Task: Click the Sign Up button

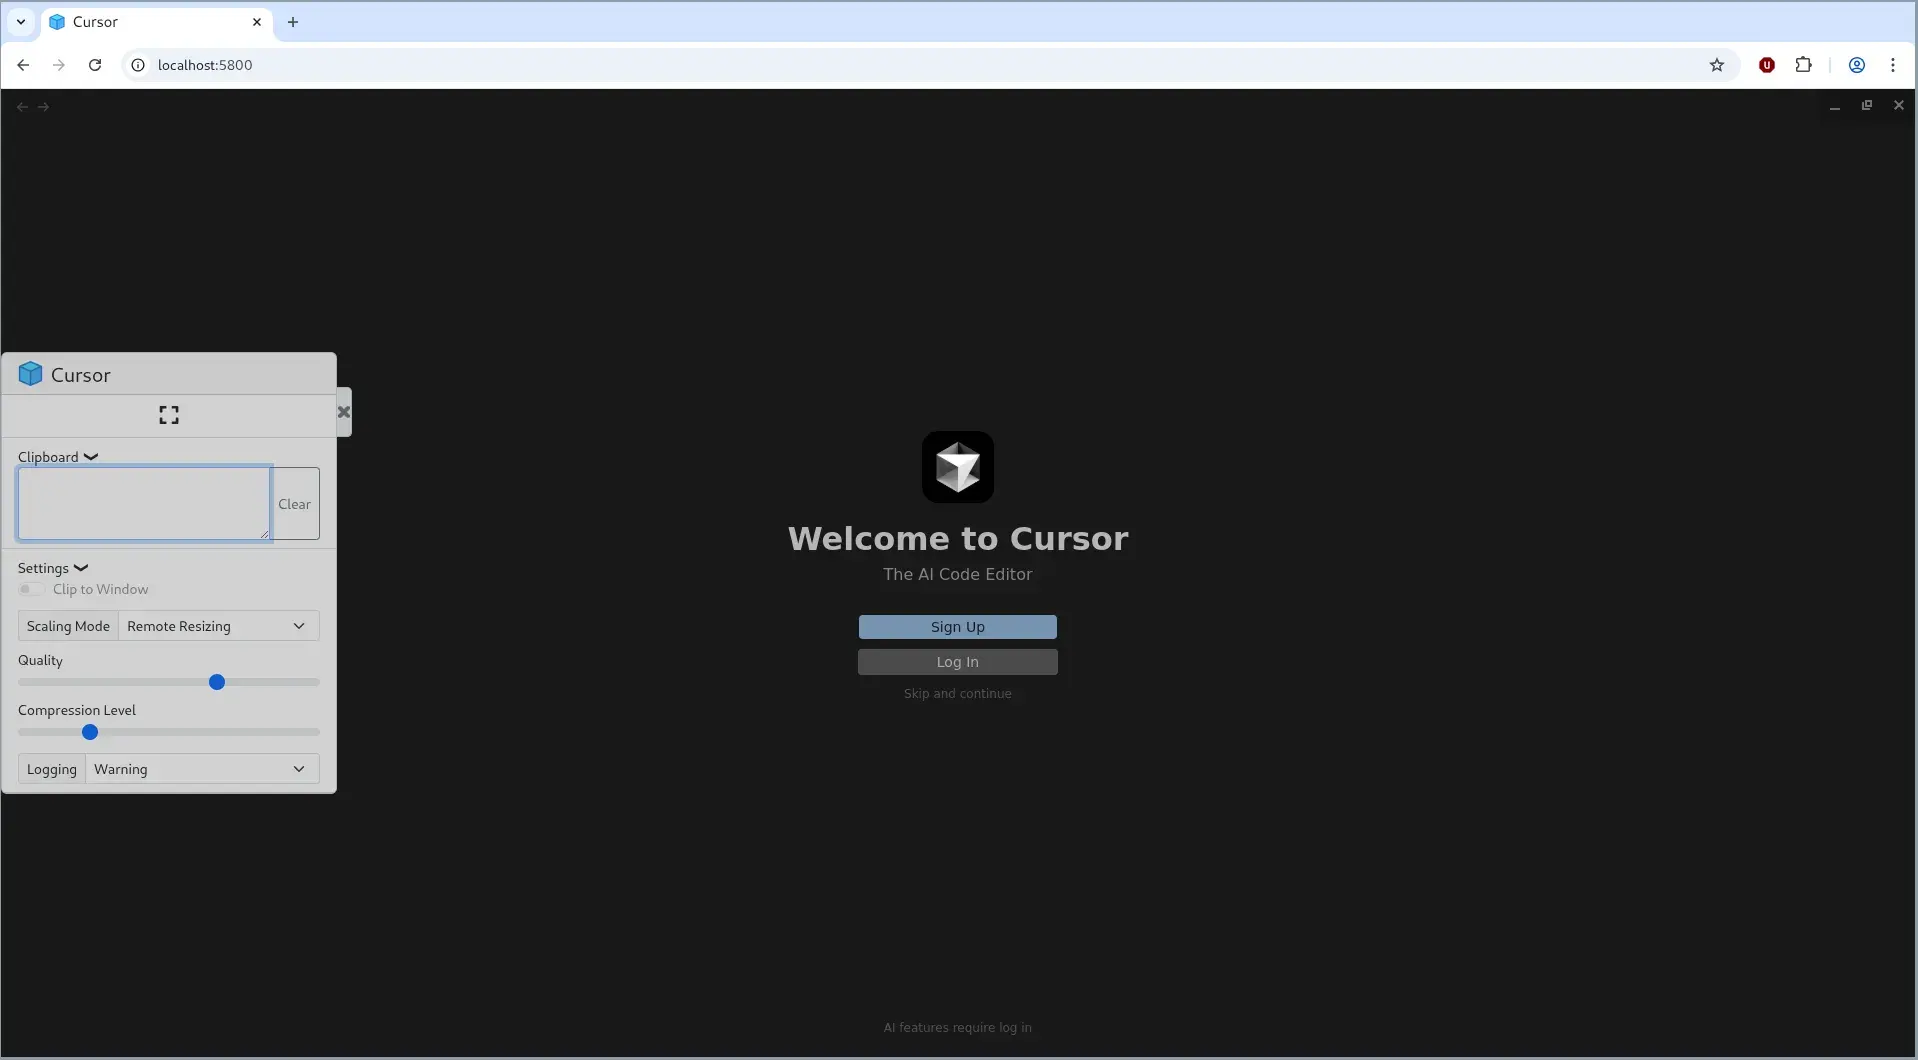Action: coord(958,627)
